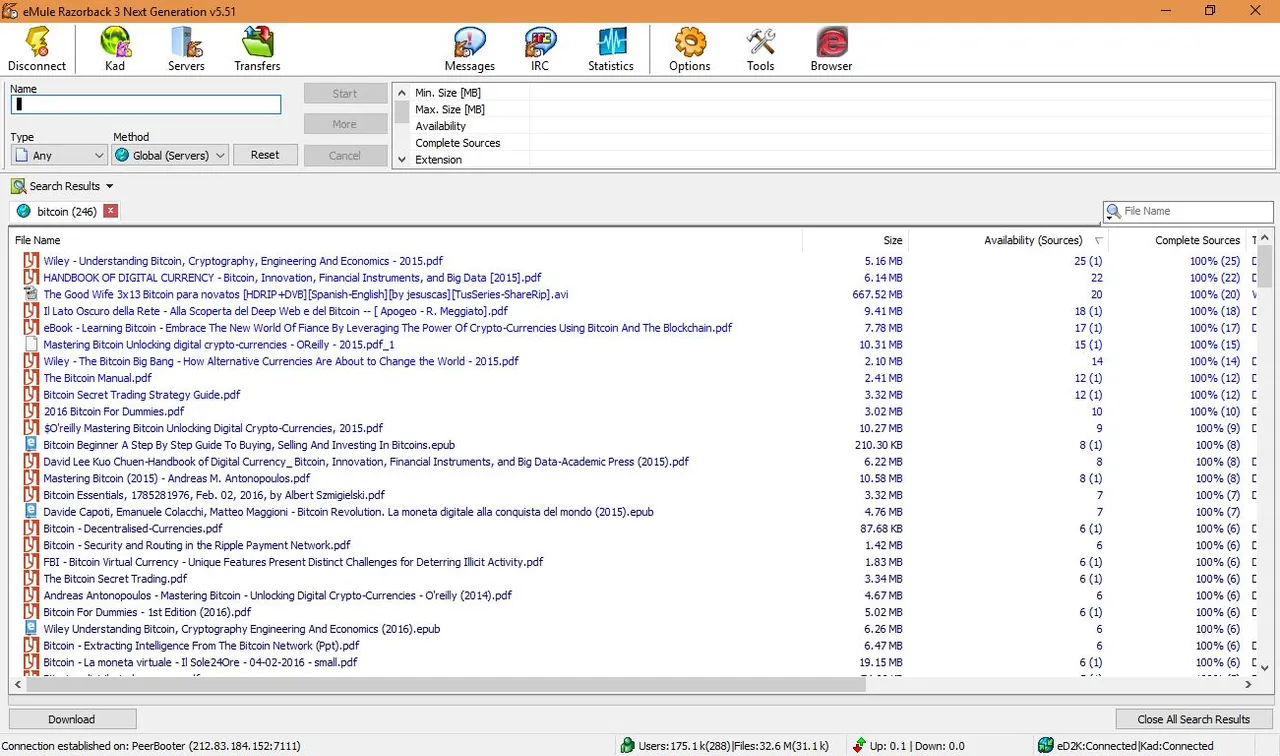Click epub icon of Bitcoin Beginner Step By Step
This screenshot has width=1280, height=756.
[x=30, y=445]
